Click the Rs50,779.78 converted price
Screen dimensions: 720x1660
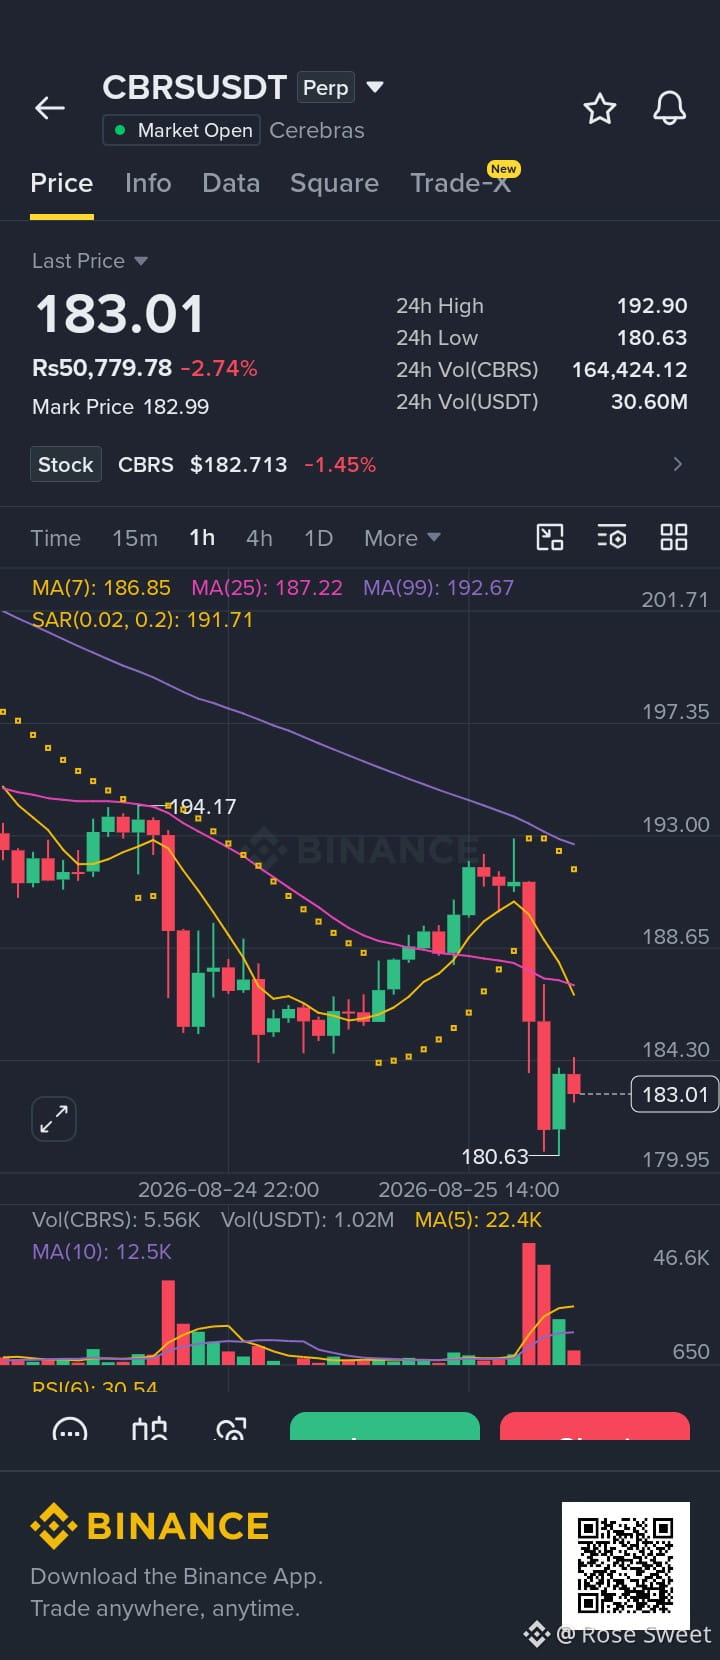(102, 368)
